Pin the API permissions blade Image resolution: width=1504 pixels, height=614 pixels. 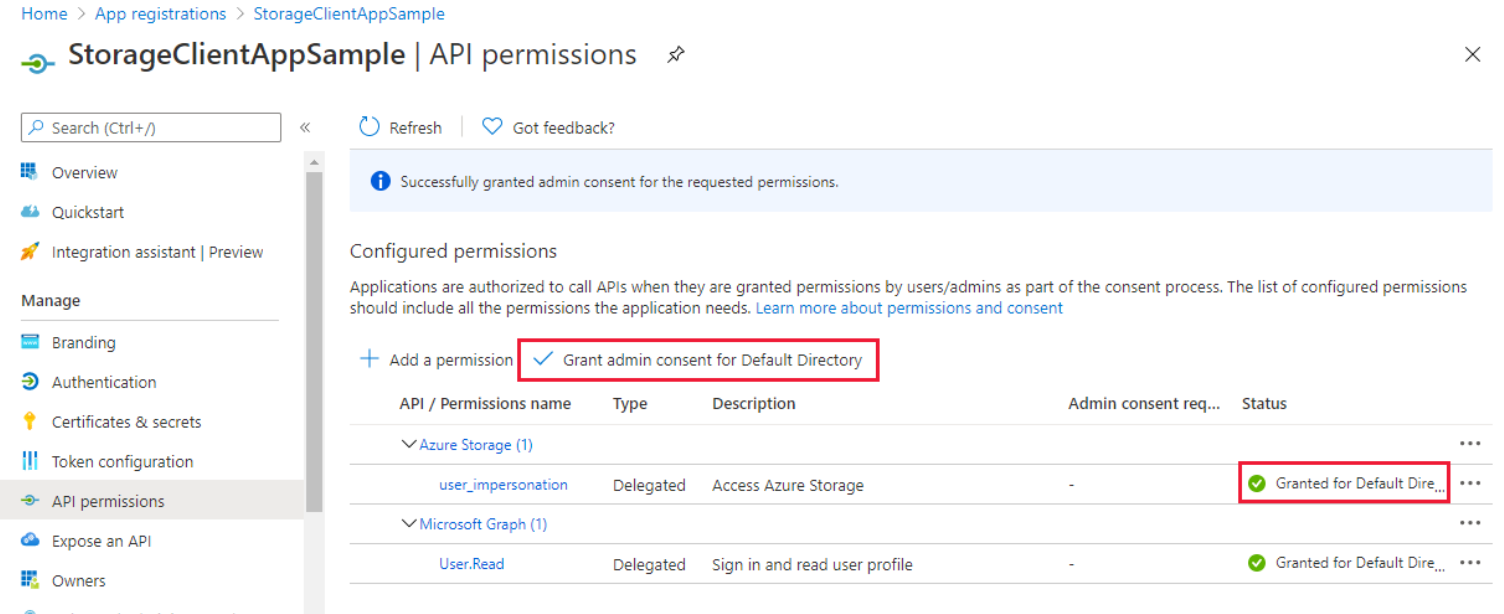pyautogui.click(x=676, y=56)
